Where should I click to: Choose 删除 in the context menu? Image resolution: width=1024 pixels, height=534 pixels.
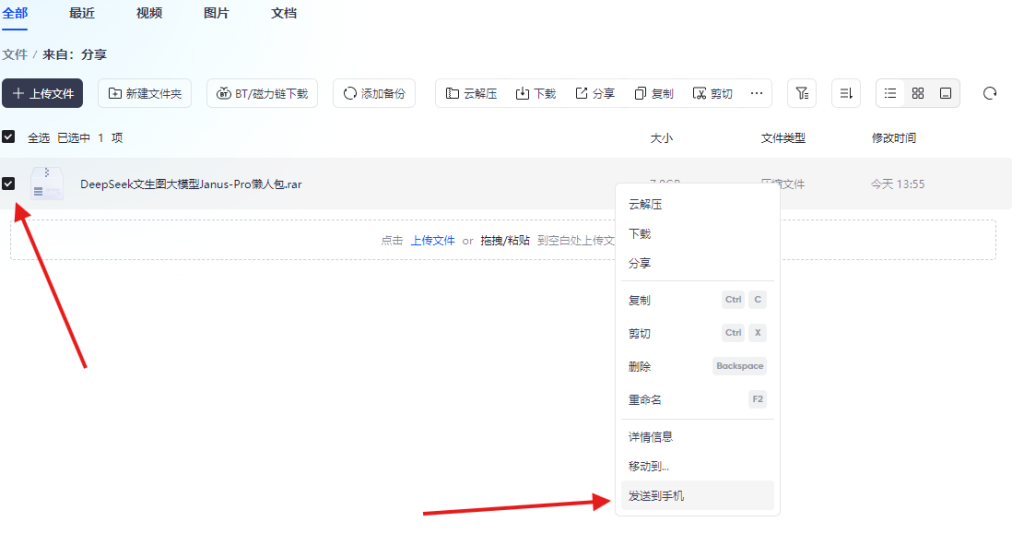697,367
